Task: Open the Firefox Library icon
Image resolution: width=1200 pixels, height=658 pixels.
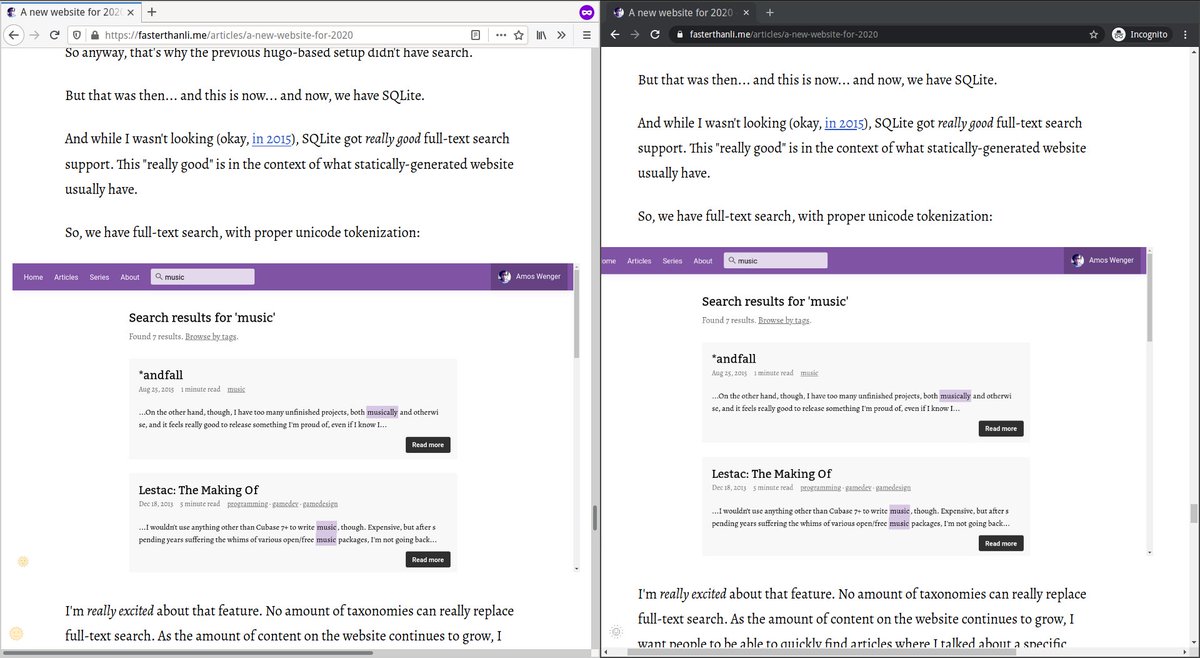Action: pyautogui.click(x=541, y=35)
